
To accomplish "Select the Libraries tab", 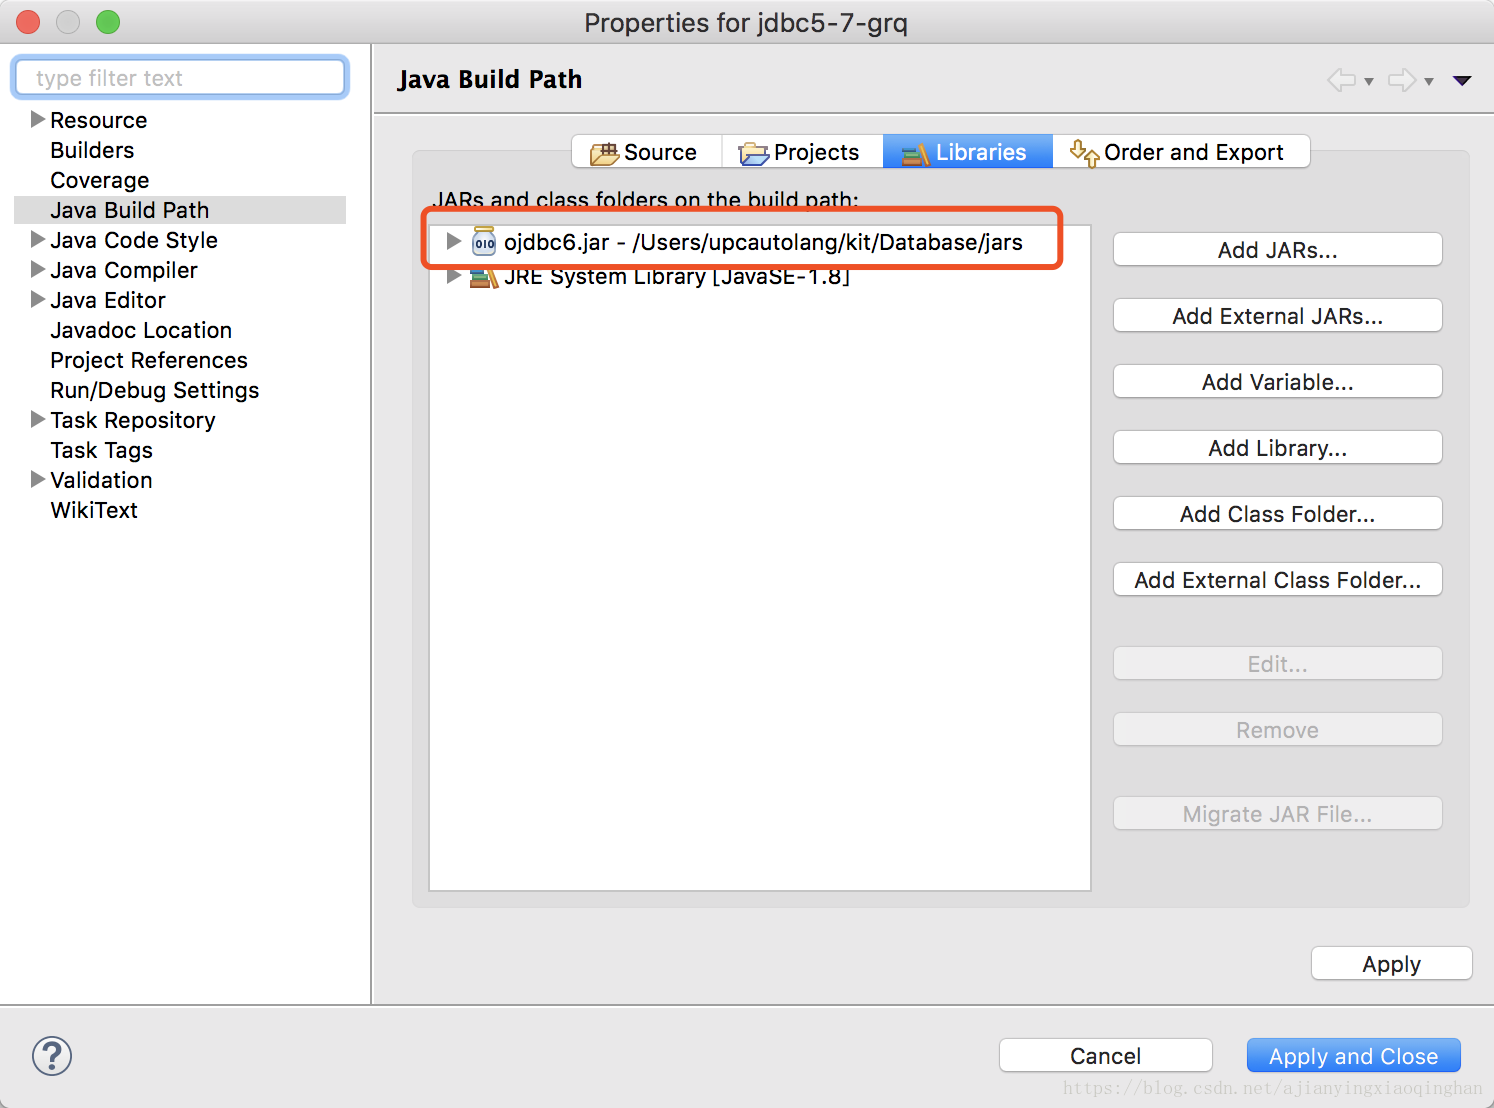I will [x=967, y=152].
